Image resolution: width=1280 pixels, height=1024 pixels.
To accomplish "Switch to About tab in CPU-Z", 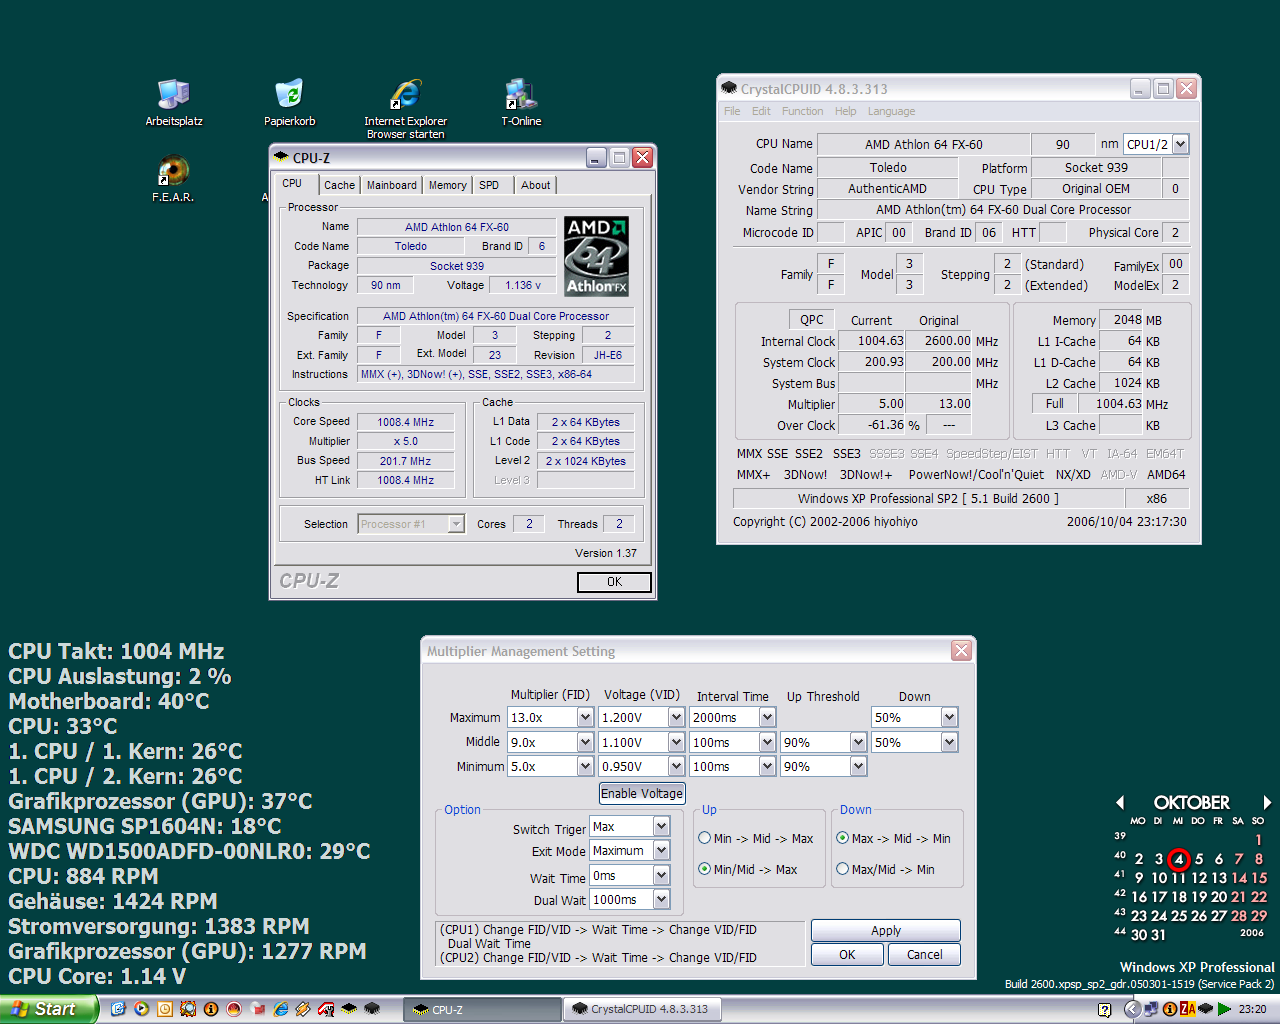I will click(535, 185).
